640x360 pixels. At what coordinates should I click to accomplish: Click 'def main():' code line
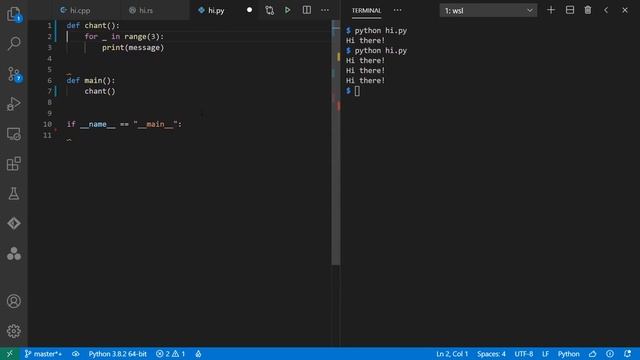91,80
